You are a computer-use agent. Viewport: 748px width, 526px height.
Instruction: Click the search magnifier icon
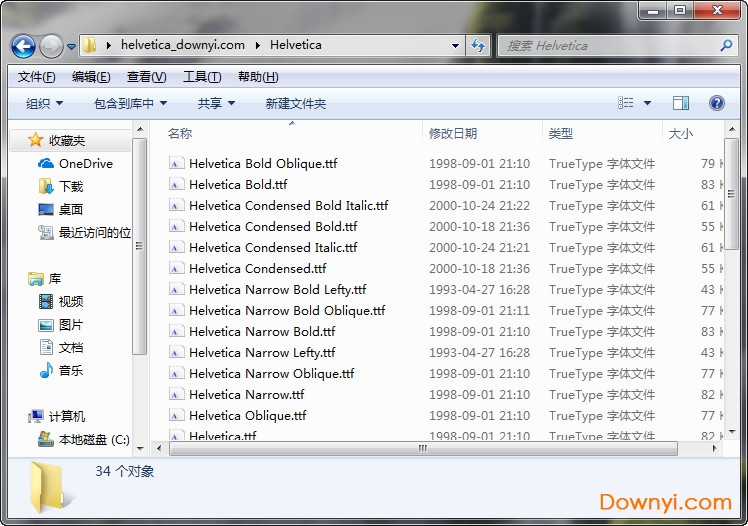pyautogui.click(x=727, y=46)
